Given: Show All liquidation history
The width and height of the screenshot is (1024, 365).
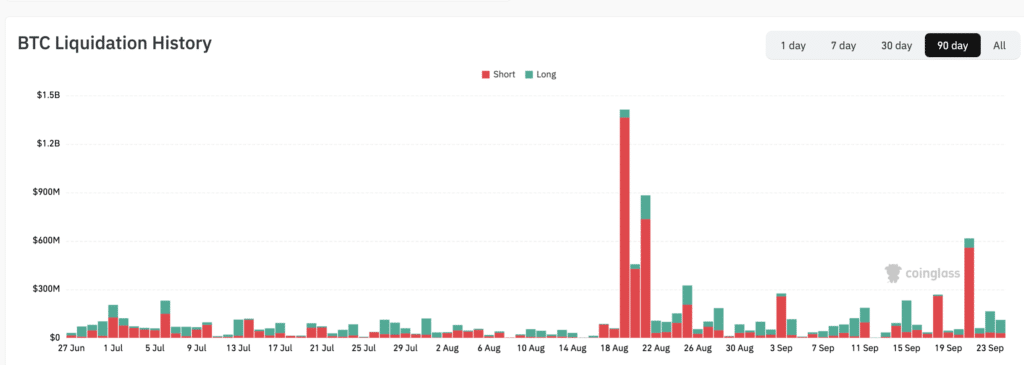Looking at the screenshot, I should [999, 46].
